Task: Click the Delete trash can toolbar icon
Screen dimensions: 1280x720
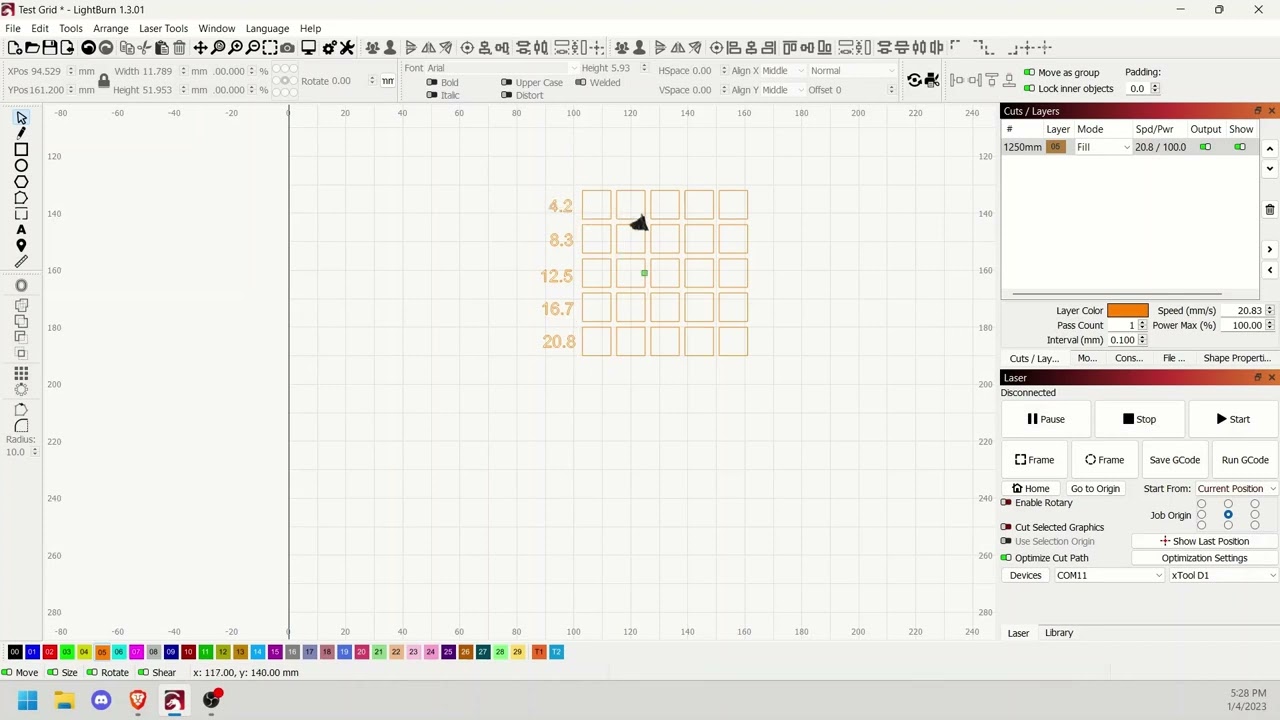Action: tap(179, 48)
